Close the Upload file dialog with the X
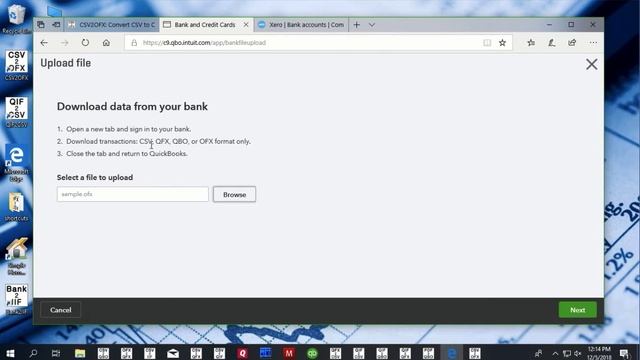Image resolution: width=640 pixels, height=360 pixels. point(591,64)
